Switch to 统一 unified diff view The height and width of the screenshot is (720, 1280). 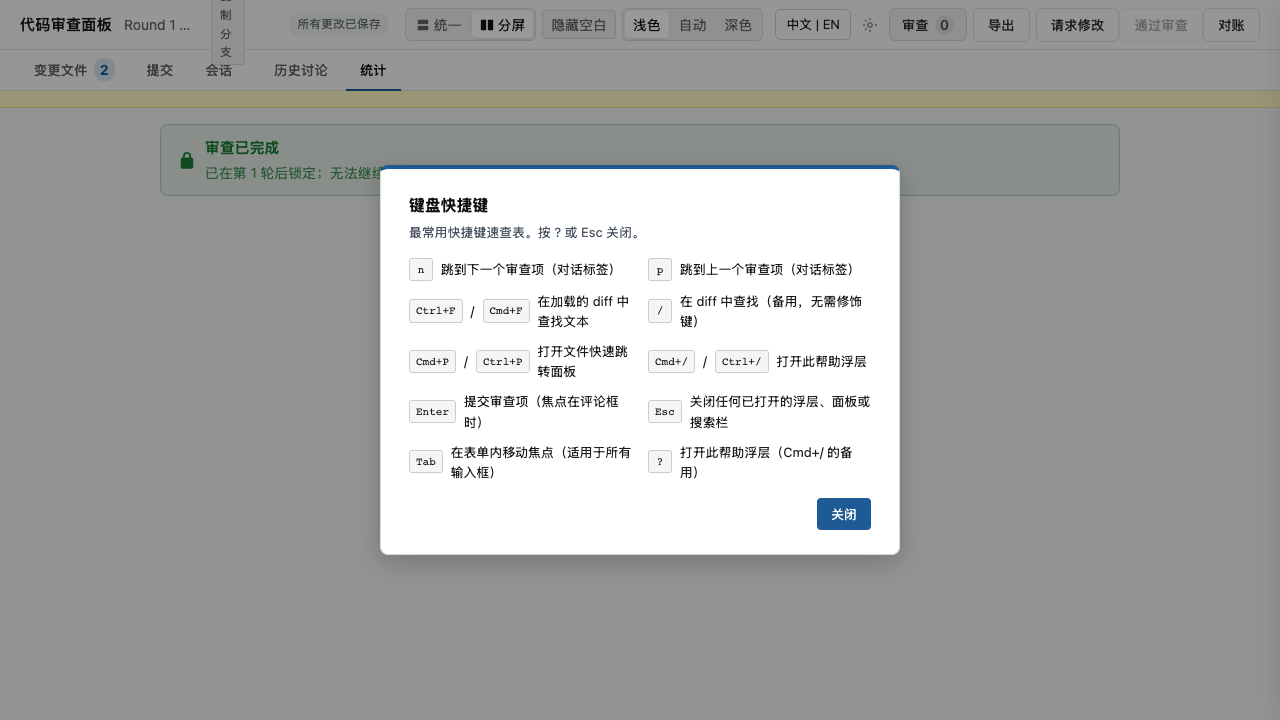[x=438, y=25]
